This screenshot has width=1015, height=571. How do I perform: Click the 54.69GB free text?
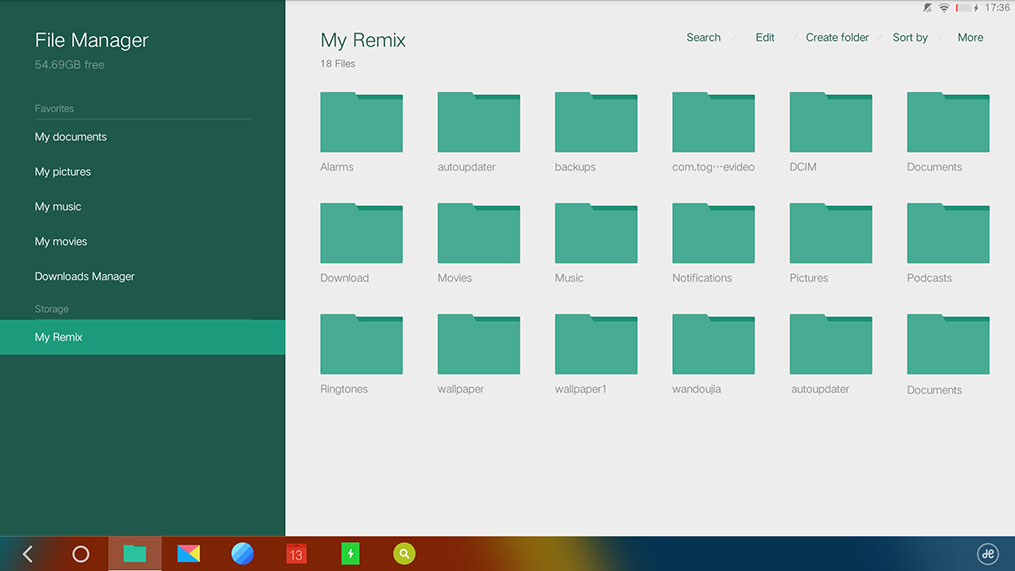click(x=69, y=65)
